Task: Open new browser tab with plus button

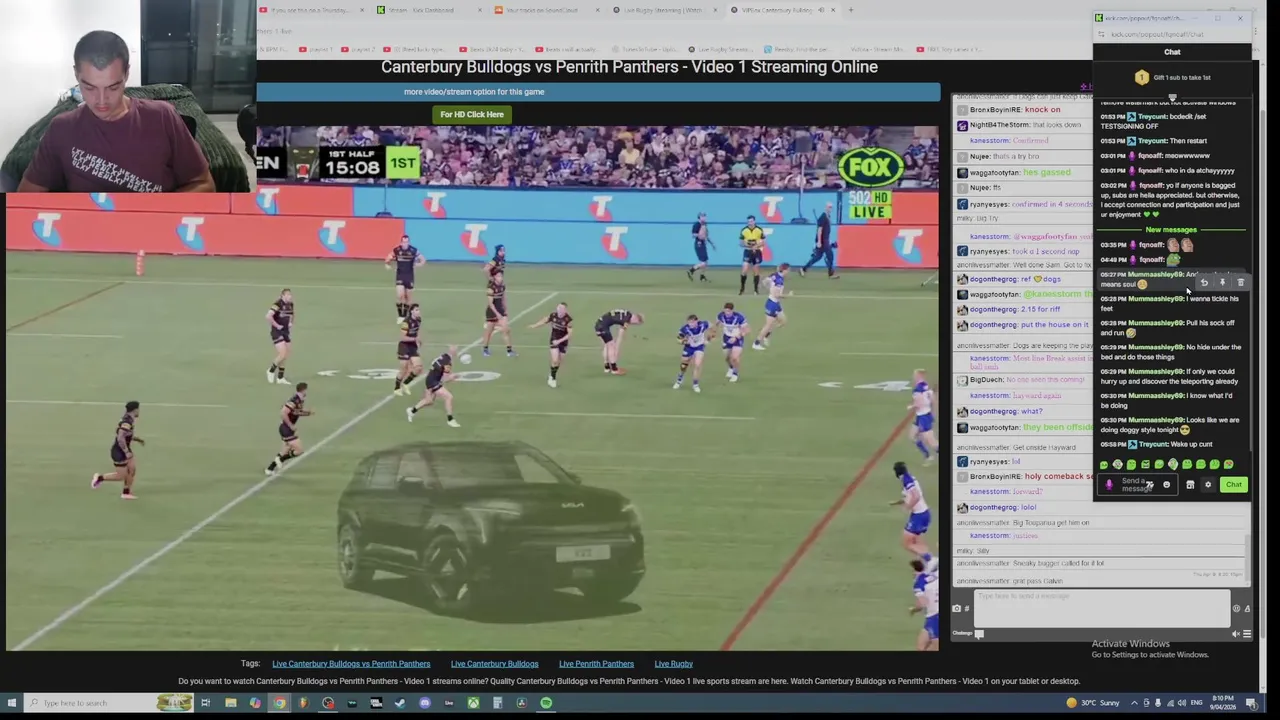Action: 851,10
